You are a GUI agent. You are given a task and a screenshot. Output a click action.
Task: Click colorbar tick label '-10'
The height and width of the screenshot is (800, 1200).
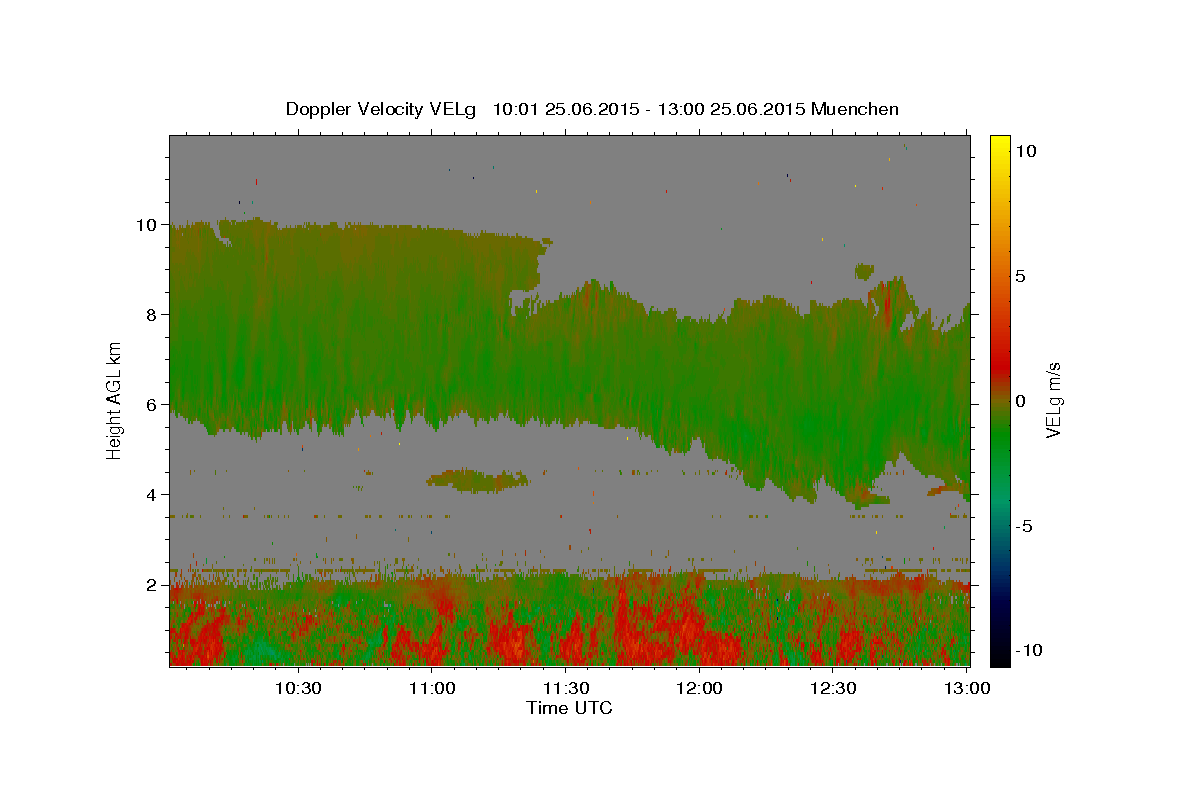click(x=1031, y=650)
